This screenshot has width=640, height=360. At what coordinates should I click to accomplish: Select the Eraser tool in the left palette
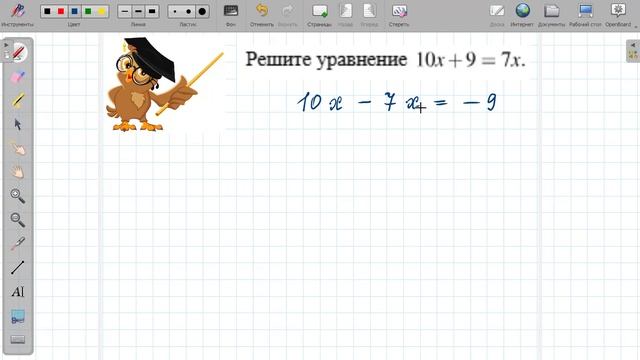[18, 77]
